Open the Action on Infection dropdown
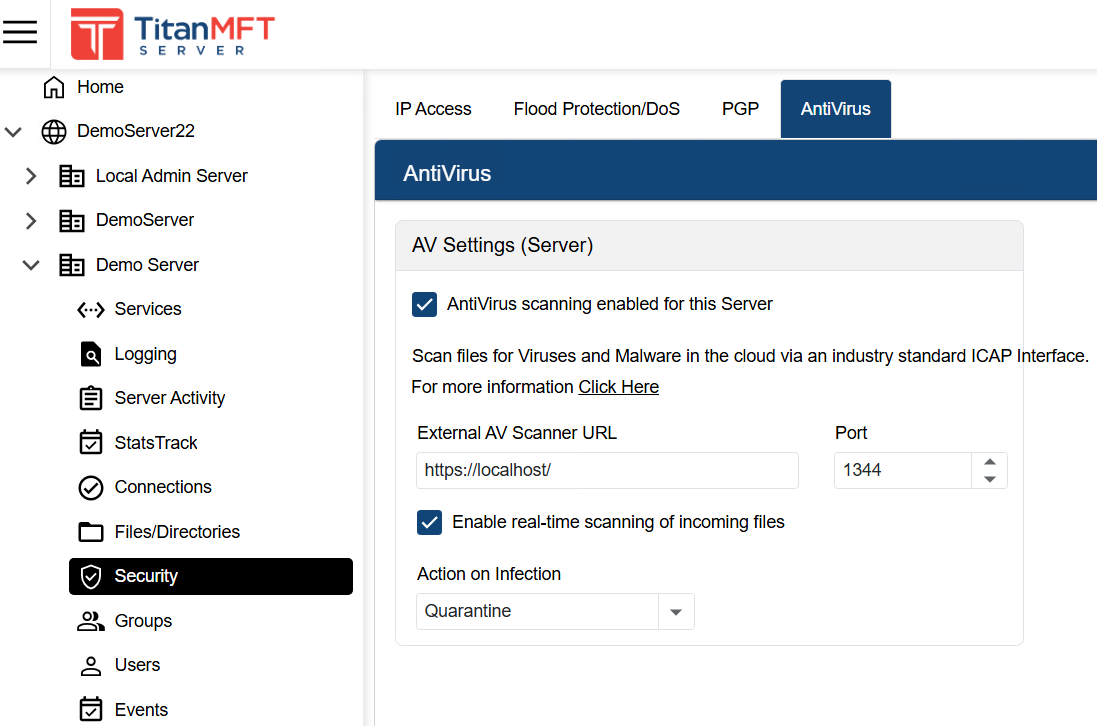This screenshot has height=726, width=1097. (676, 611)
